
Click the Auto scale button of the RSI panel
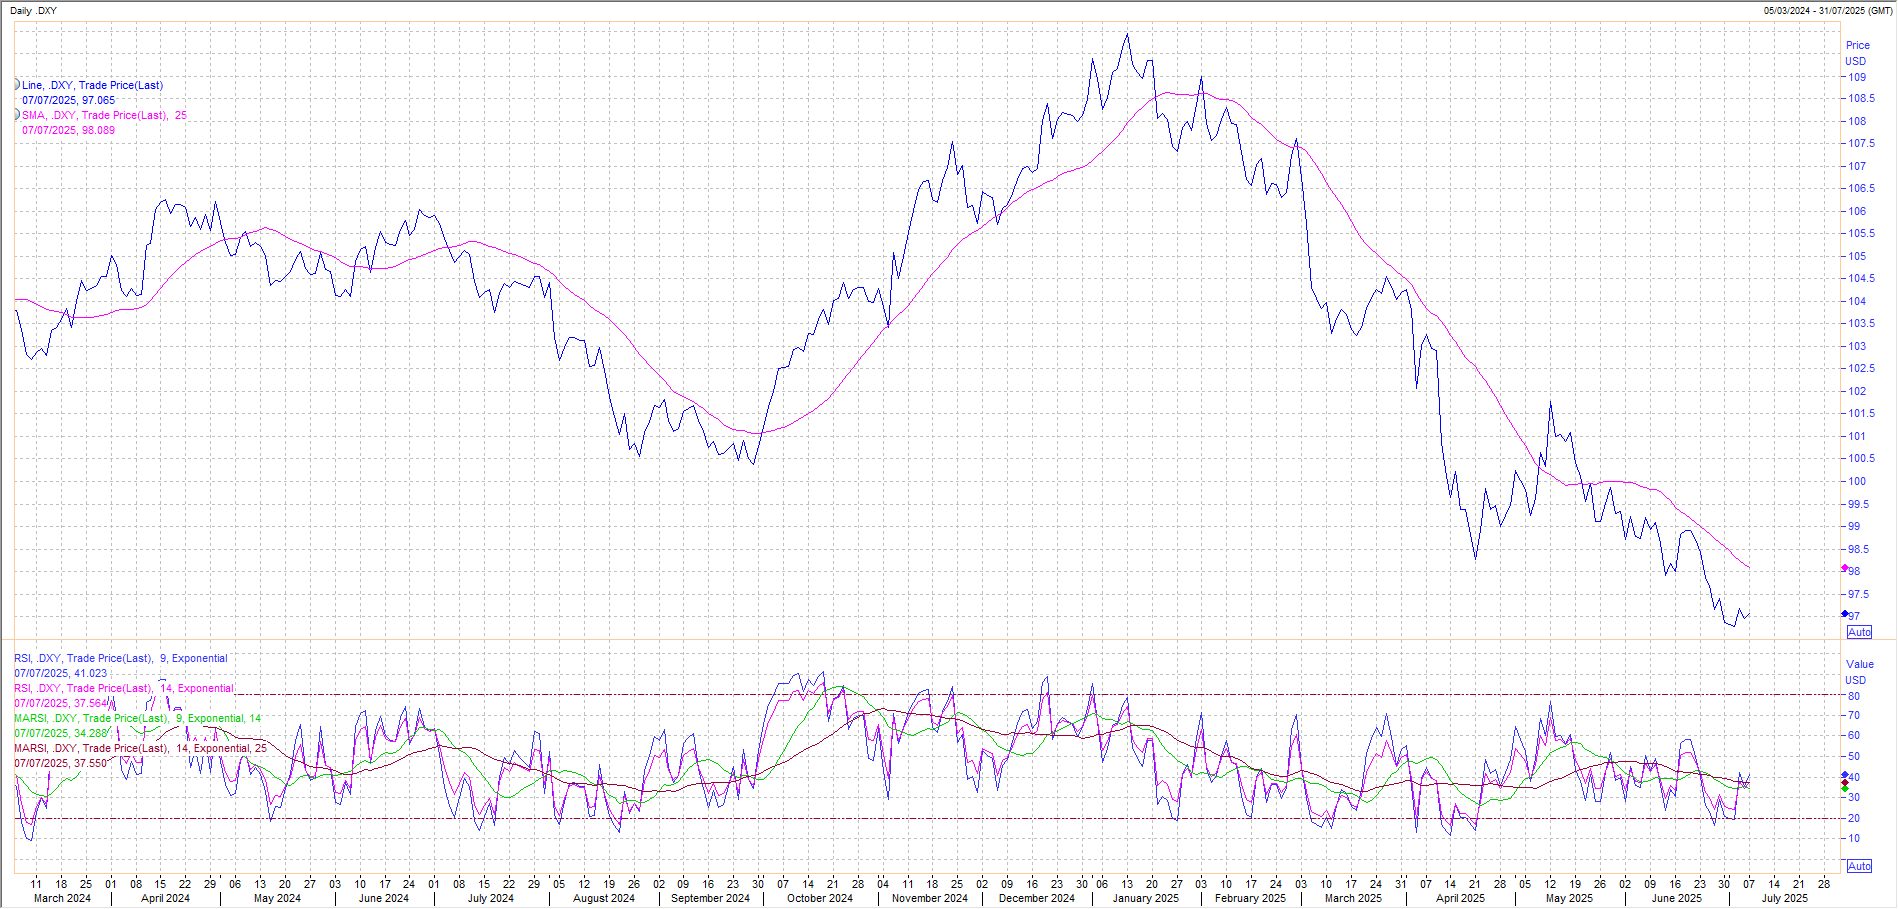pyautogui.click(x=1859, y=866)
